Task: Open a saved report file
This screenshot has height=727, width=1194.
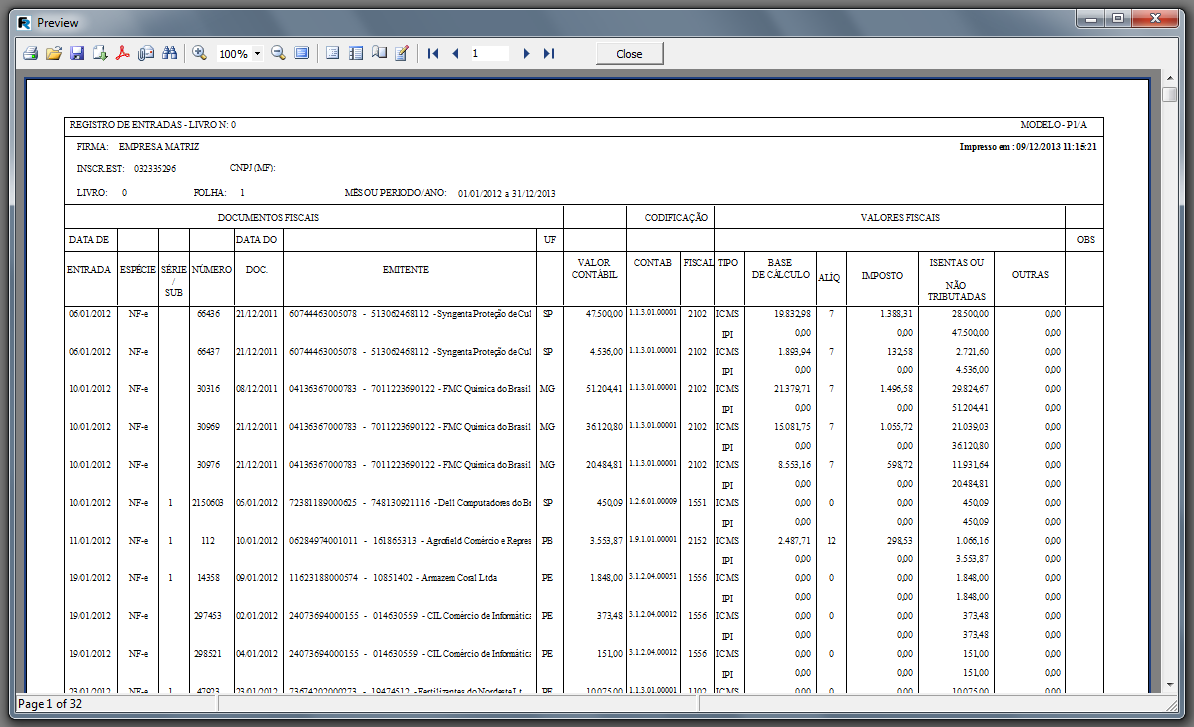Action: pyautogui.click(x=53, y=53)
